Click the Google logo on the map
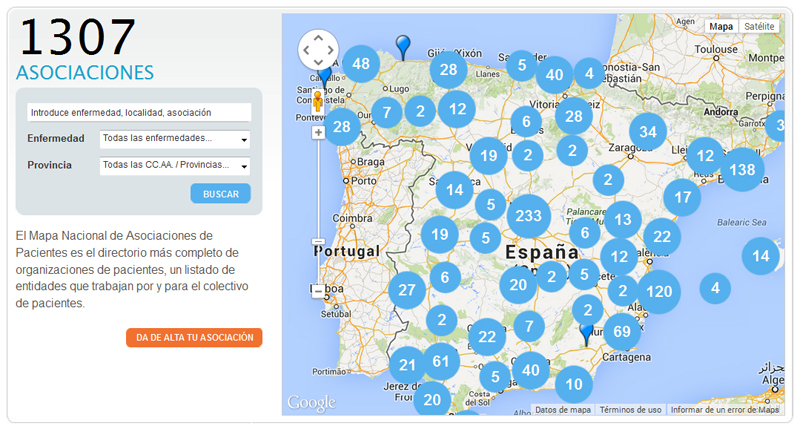 click(x=312, y=403)
